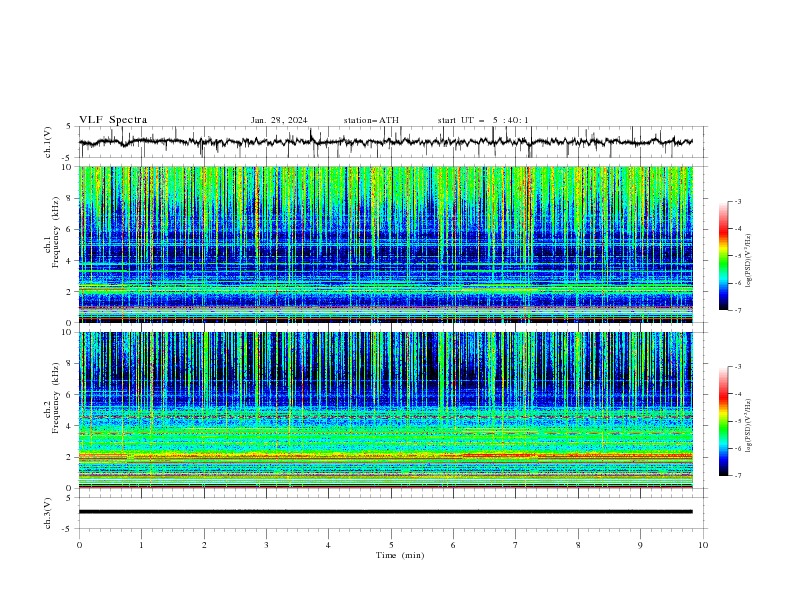Click the ch.2 log(PSD) colorbar label
The height and width of the screenshot is (612, 792).
748,426
